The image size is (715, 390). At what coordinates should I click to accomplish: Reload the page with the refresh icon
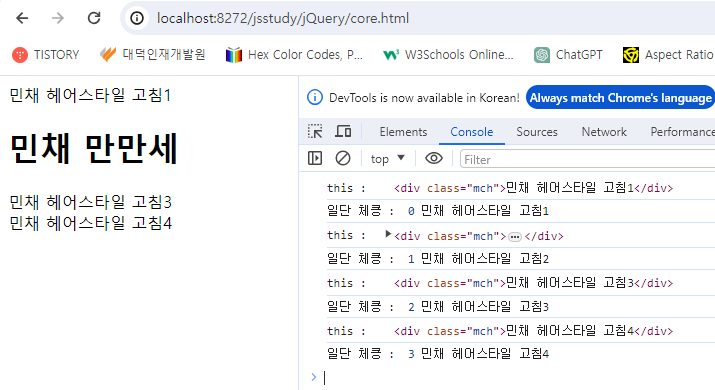[94, 18]
